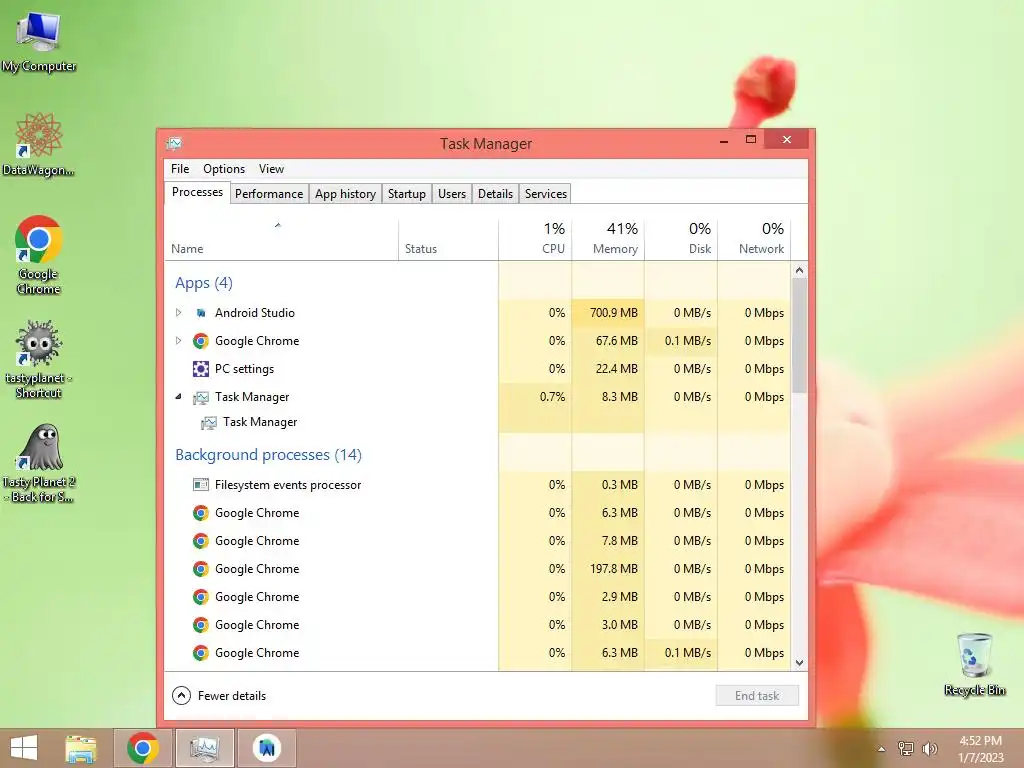
Task: Open network tray icon
Action: click(x=905, y=748)
